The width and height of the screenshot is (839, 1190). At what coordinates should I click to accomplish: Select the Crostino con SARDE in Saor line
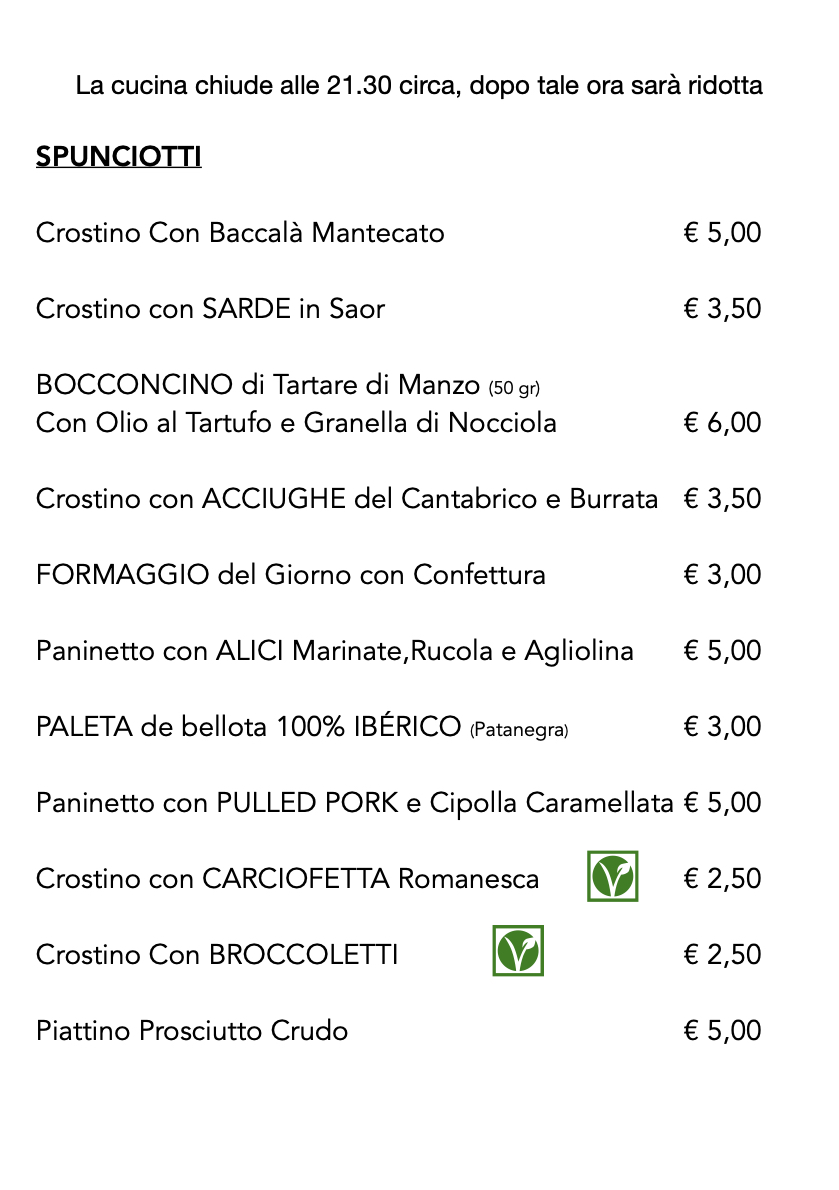[210, 309]
